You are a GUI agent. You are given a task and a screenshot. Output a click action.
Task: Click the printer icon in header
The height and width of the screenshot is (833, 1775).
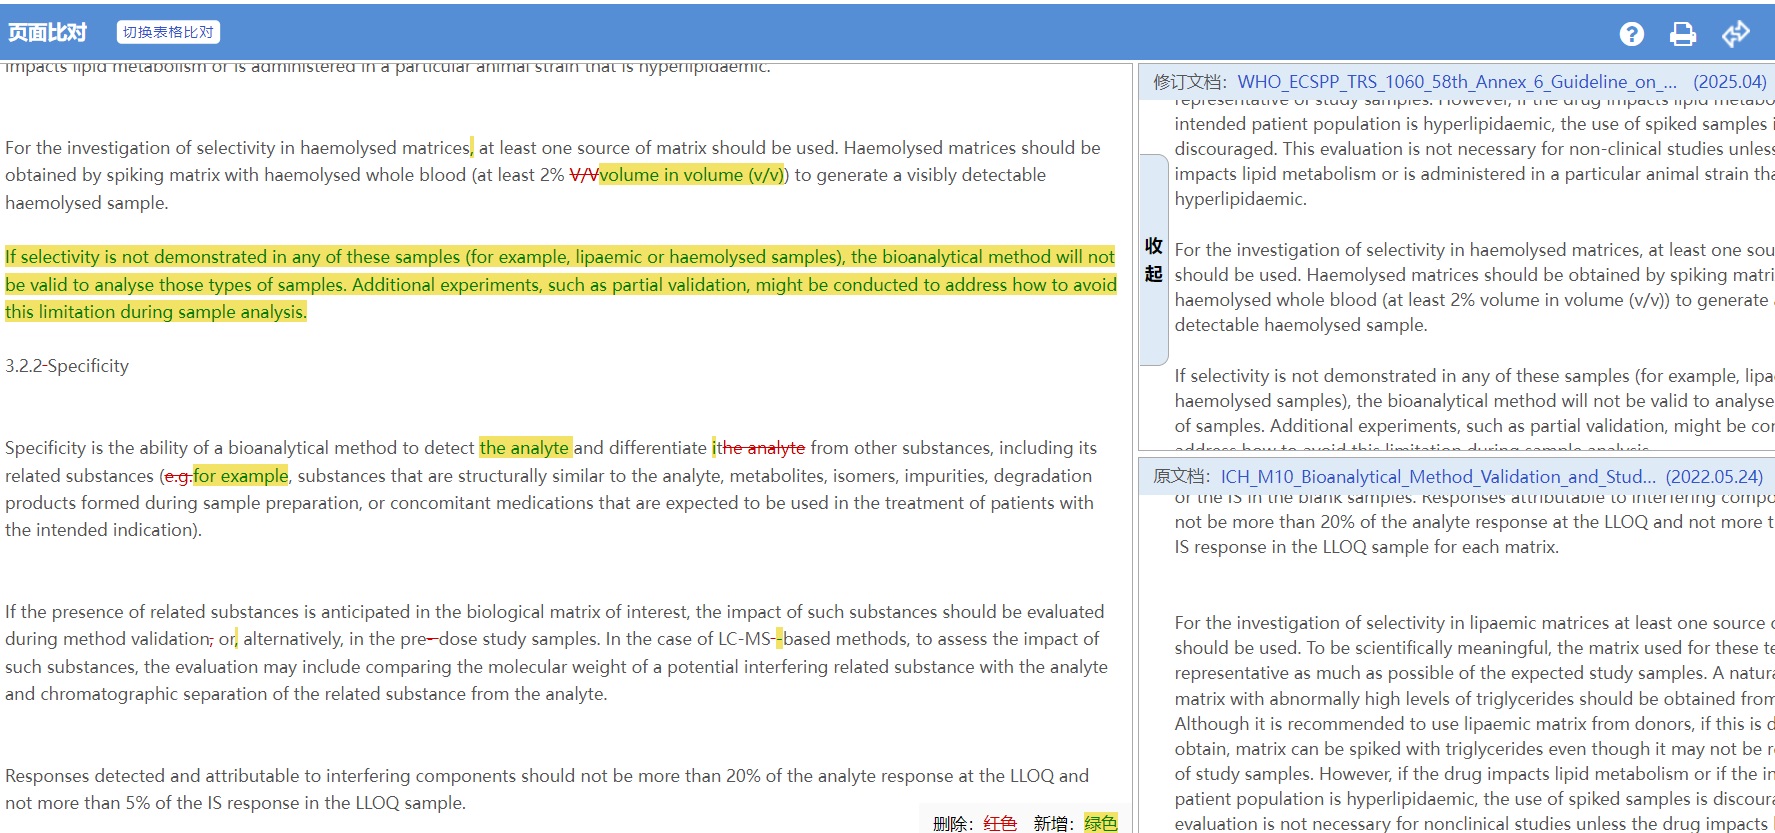pos(1683,34)
